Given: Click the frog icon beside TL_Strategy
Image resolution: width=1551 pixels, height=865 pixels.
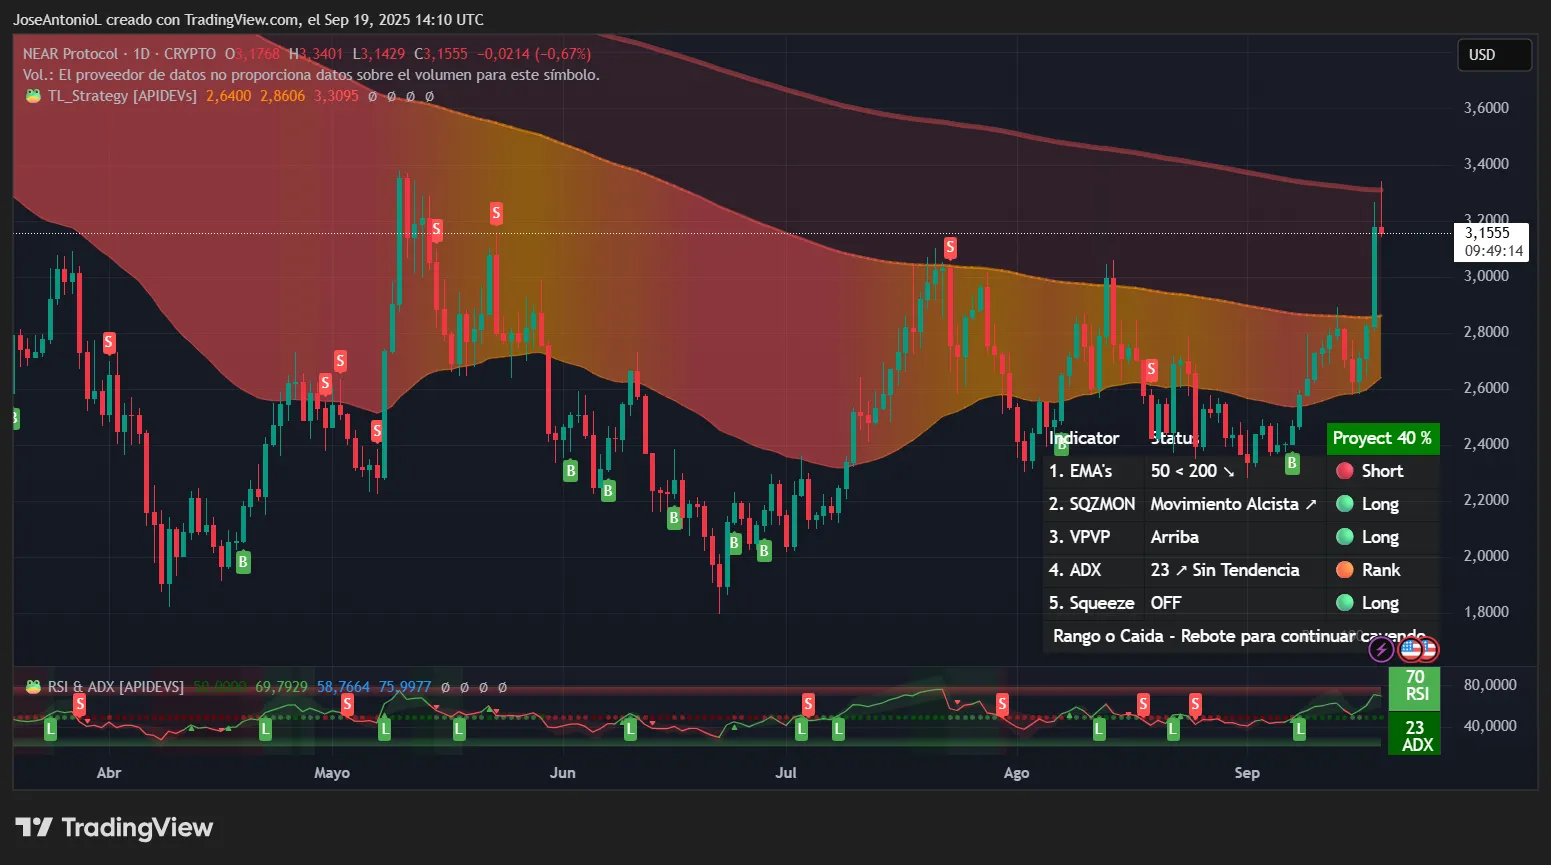Looking at the screenshot, I should pyautogui.click(x=33, y=96).
